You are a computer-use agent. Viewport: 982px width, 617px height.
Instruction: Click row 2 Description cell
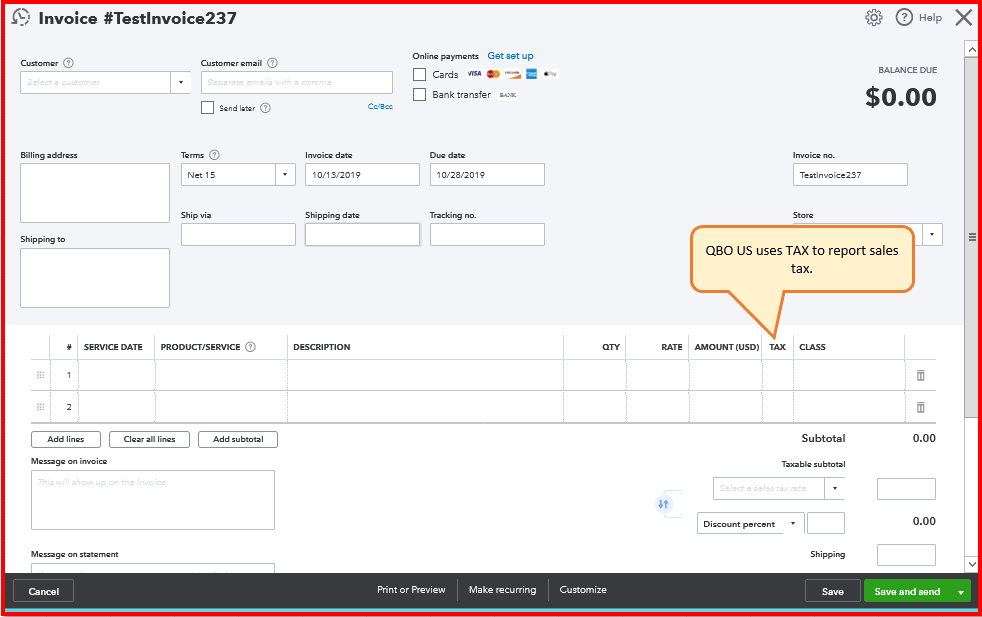click(x=425, y=407)
